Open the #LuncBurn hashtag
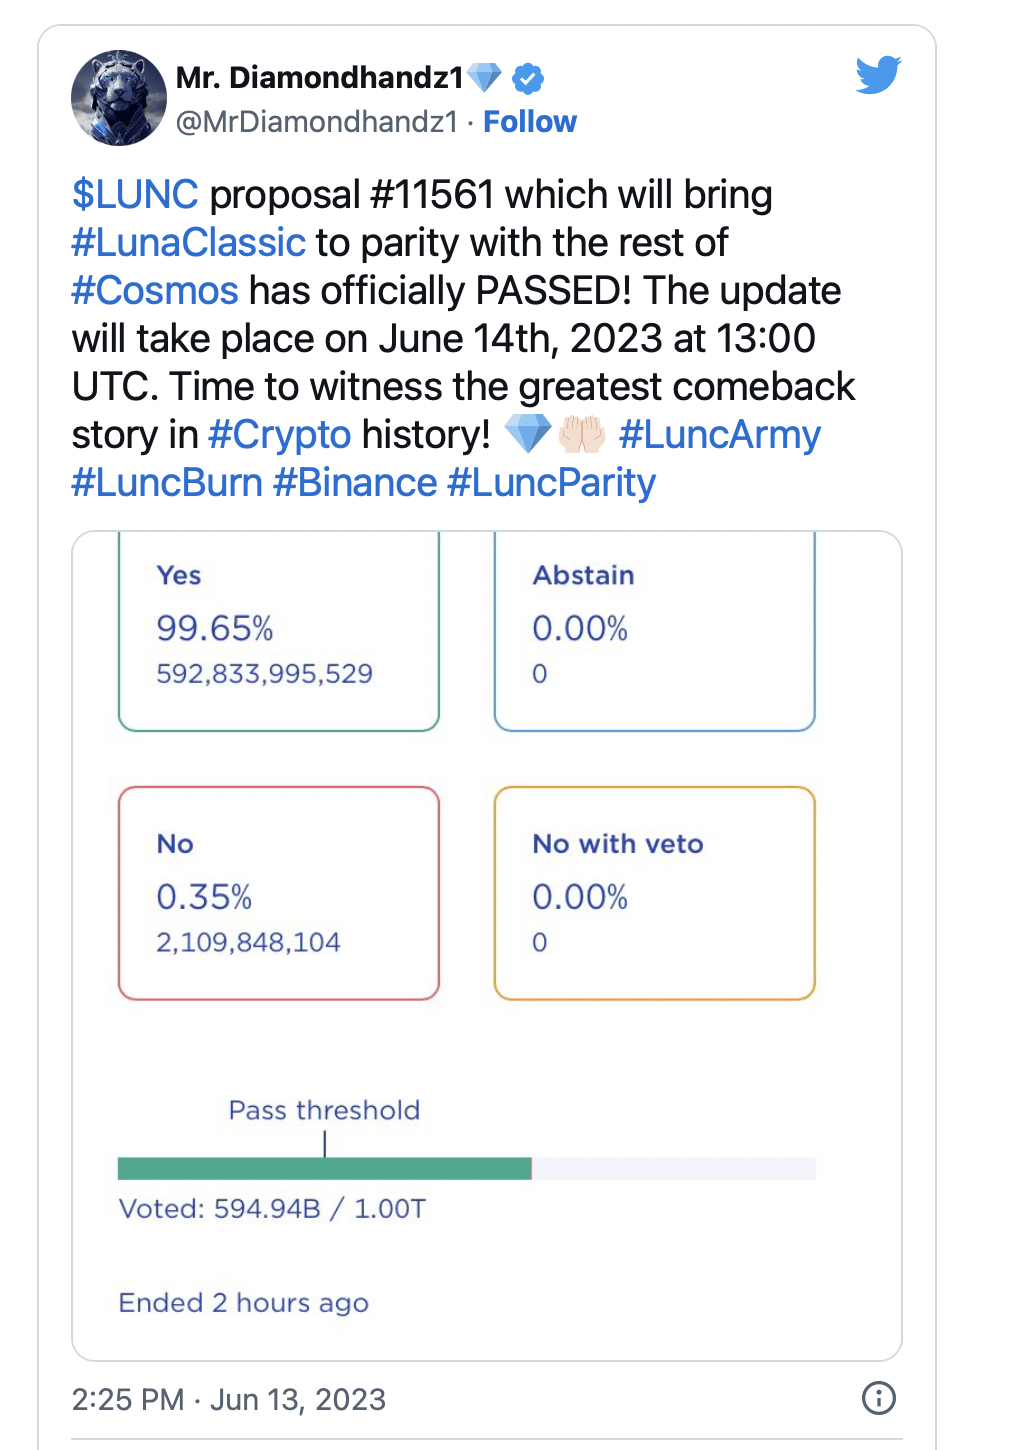 pos(167,483)
